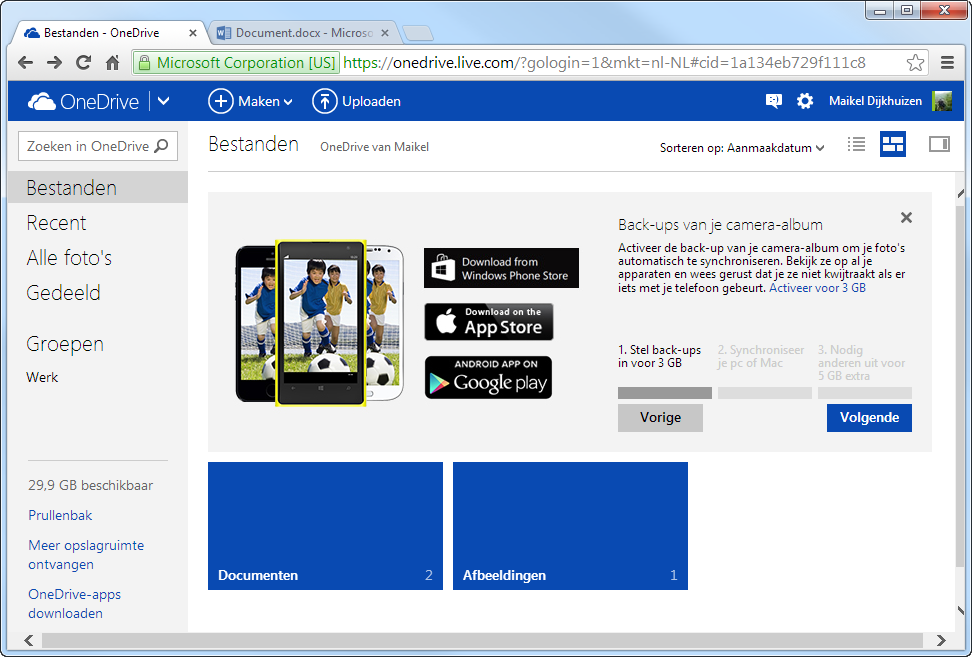Close the camera back-up banner
The image size is (972, 657).
[x=906, y=218]
